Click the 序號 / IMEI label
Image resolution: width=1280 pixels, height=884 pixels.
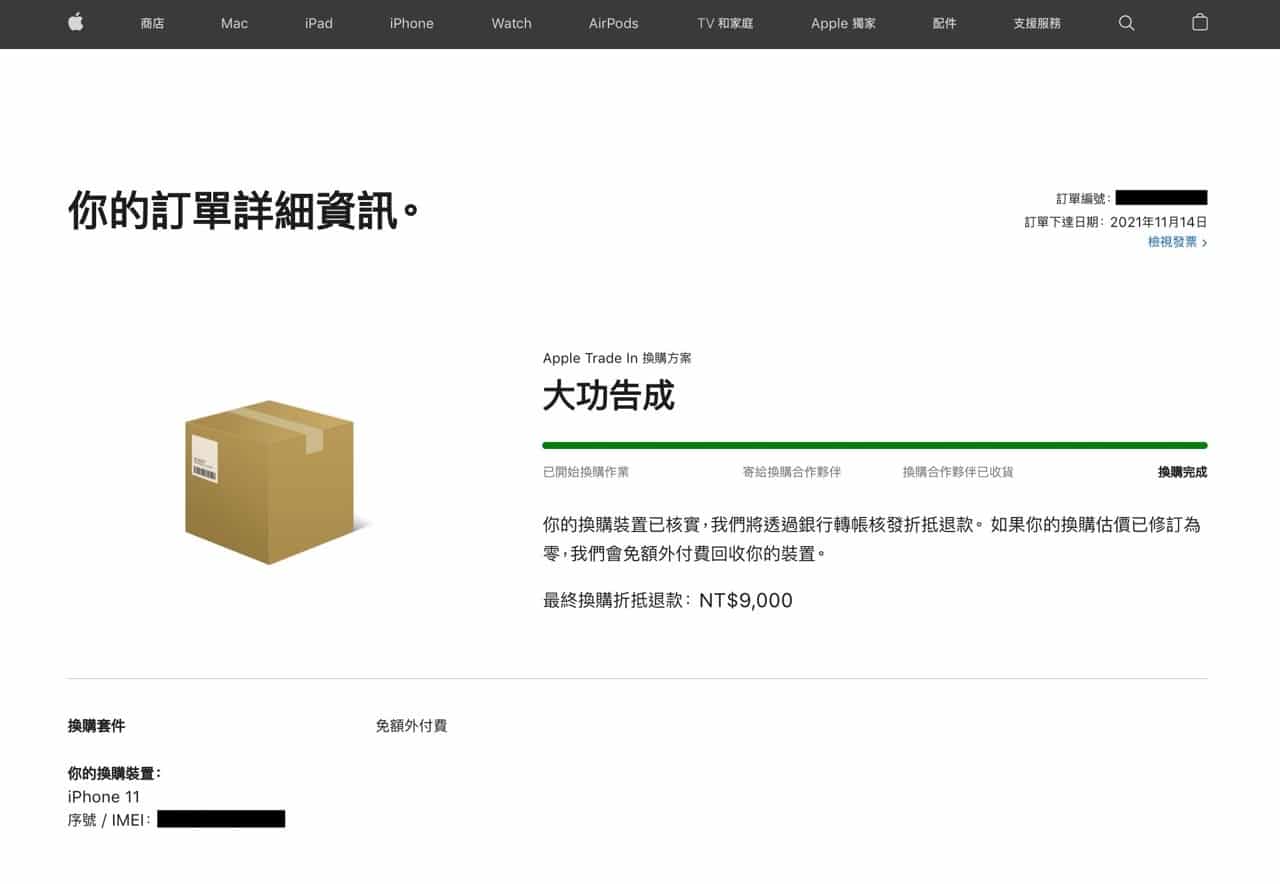click(111, 820)
